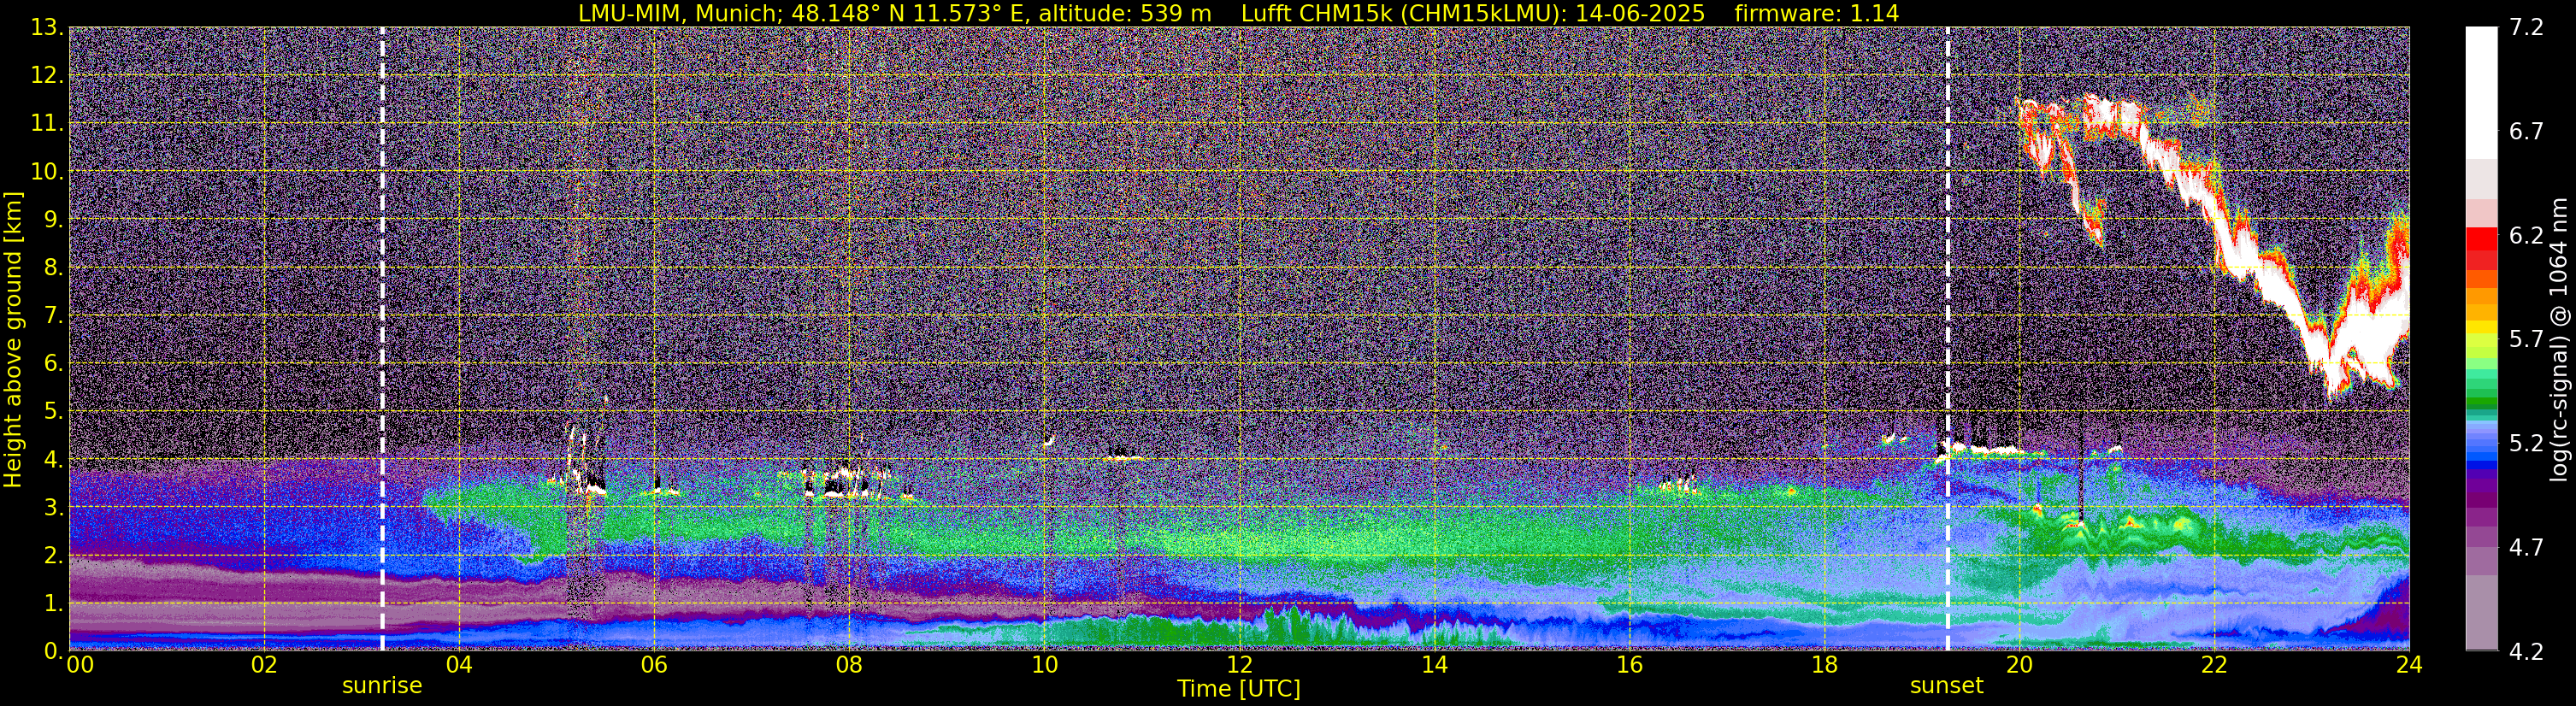The width and height of the screenshot is (2576, 706).
Task: Click the height axis tick label '4.'
Action: point(54,460)
